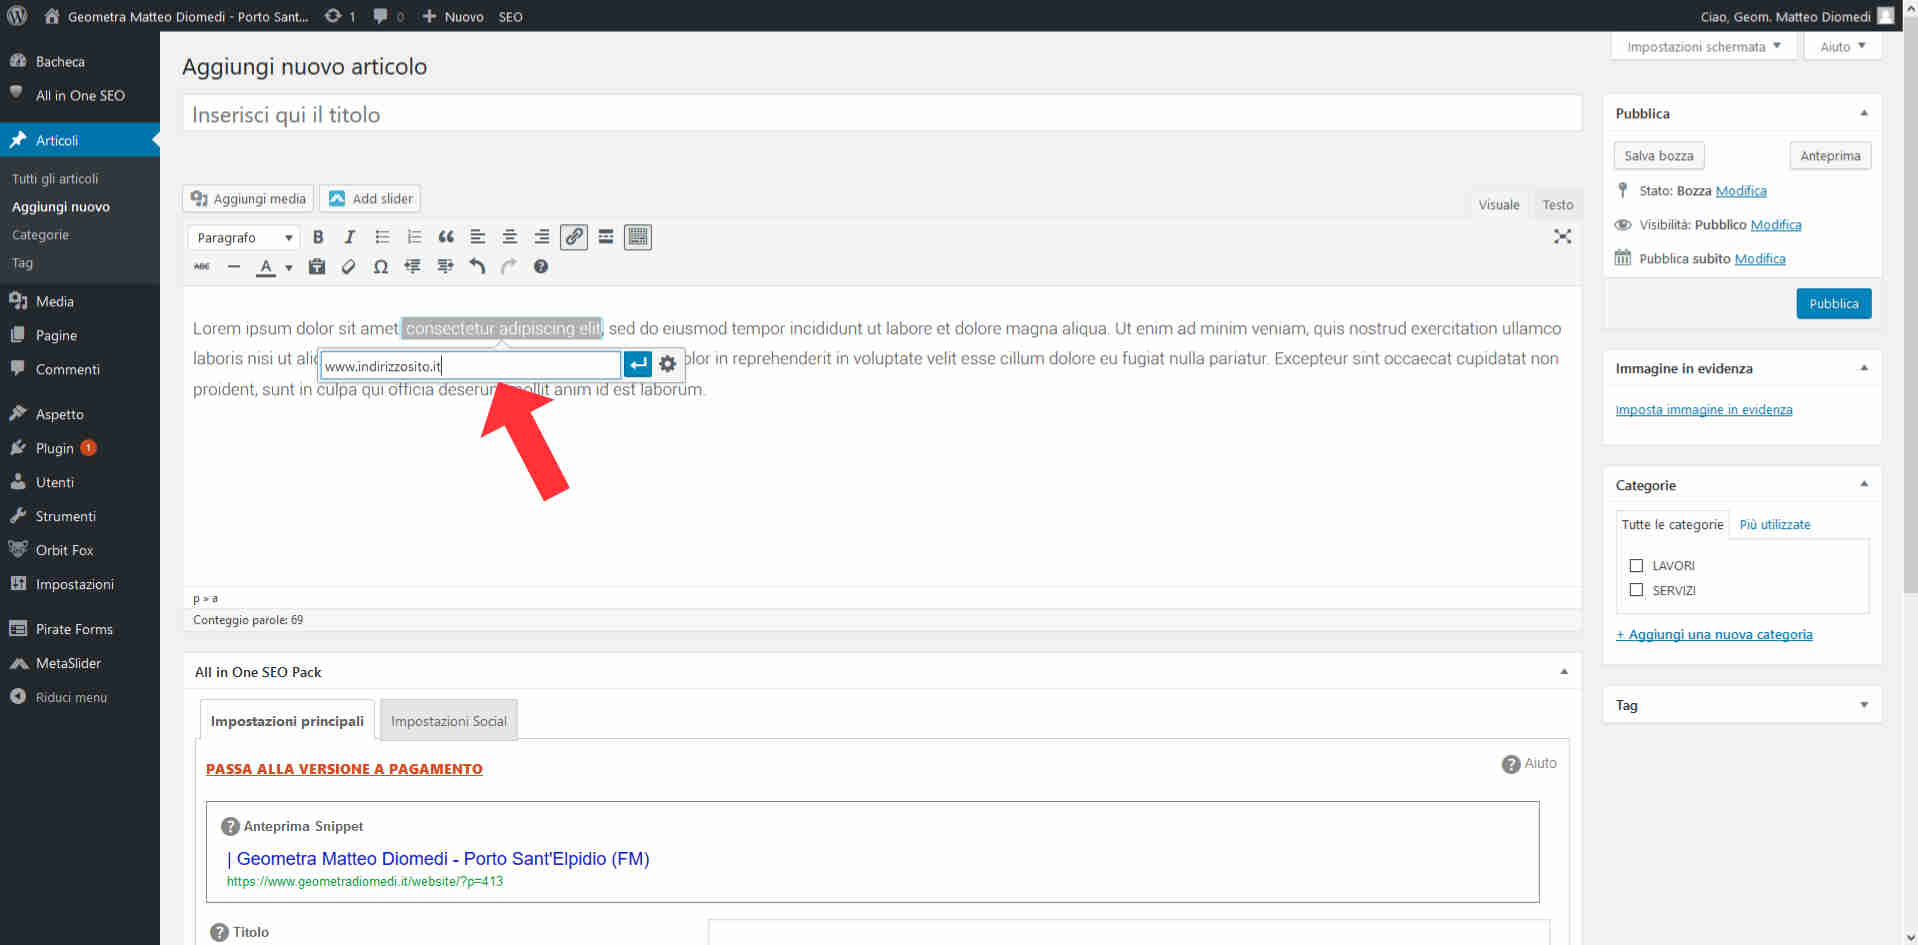Align text left
The image size is (1918, 945).
pyautogui.click(x=478, y=237)
